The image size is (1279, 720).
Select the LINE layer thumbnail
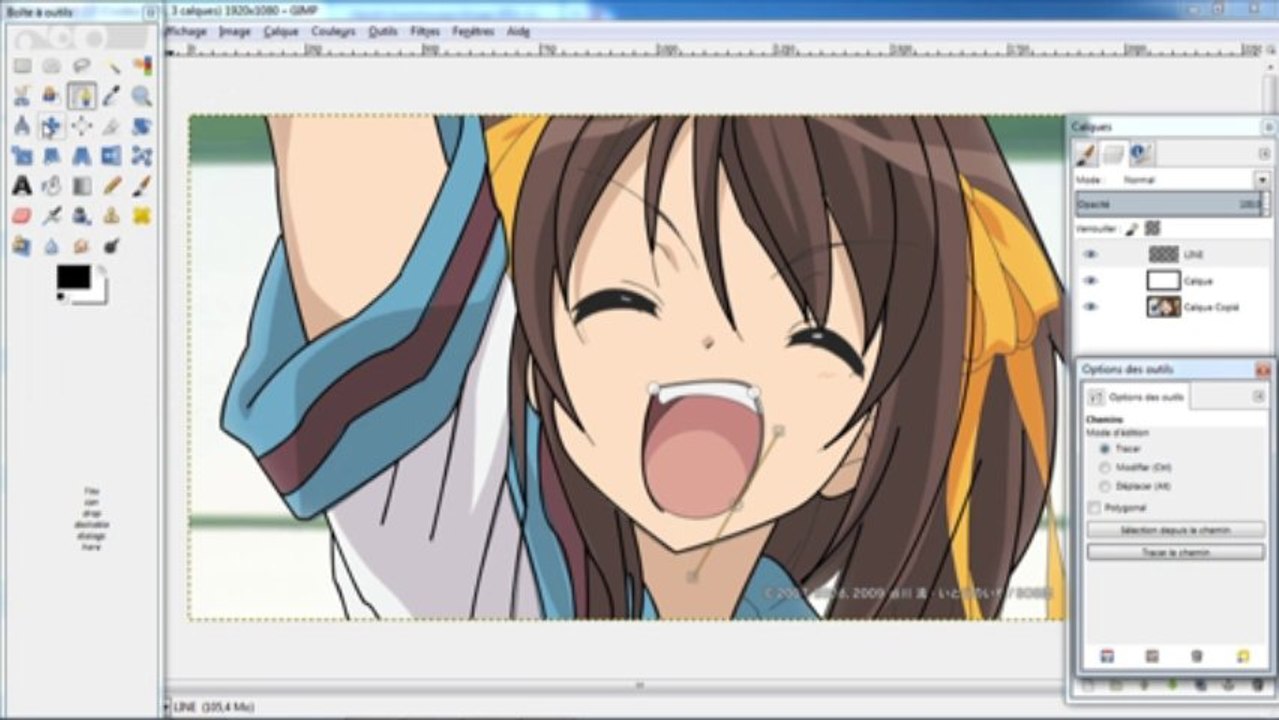click(x=1163, y=254)
